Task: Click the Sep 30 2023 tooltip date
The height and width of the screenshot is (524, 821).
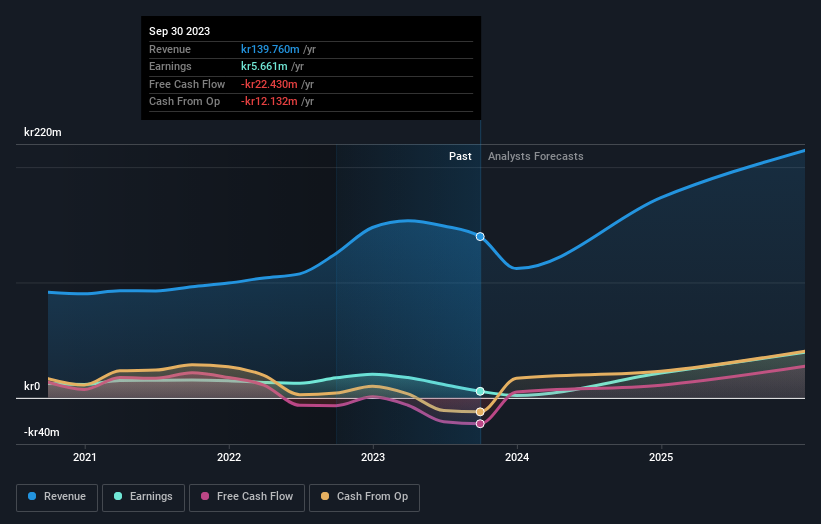Action: pyautogui.click(x=180, y=31)
